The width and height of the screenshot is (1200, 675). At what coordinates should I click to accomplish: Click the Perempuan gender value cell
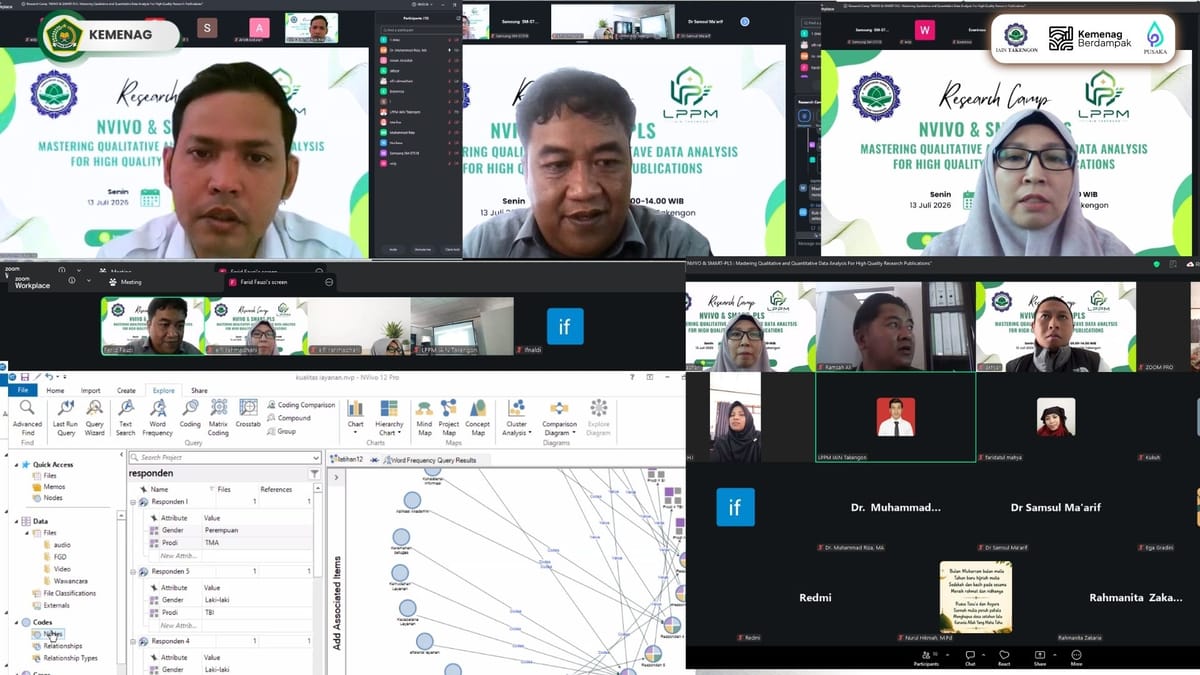pyautogui.click(x=221, y=530)
